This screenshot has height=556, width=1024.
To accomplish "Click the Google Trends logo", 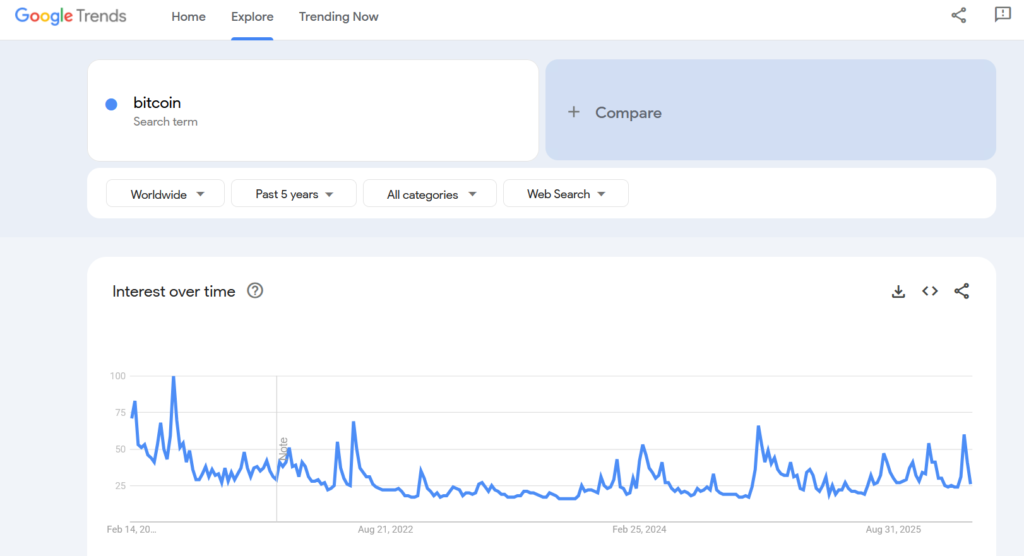I will (70, 17).
